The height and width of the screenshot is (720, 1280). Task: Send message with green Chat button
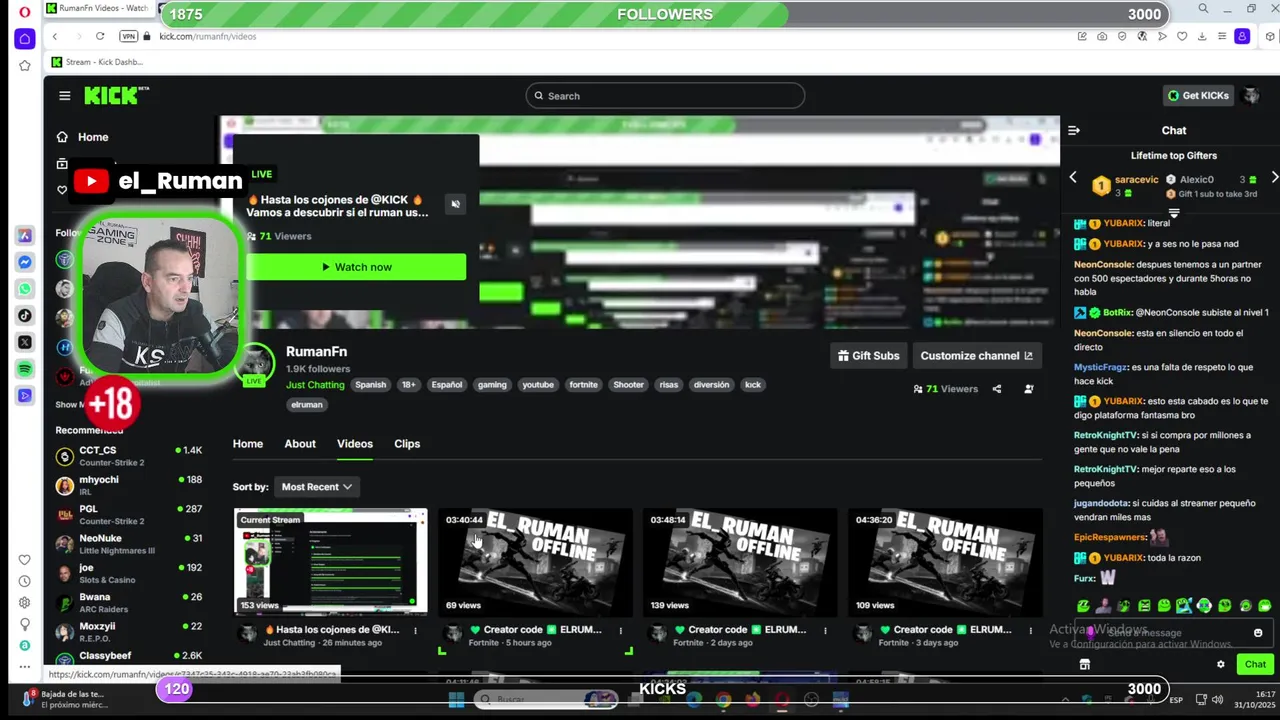tap(1255, 664)
